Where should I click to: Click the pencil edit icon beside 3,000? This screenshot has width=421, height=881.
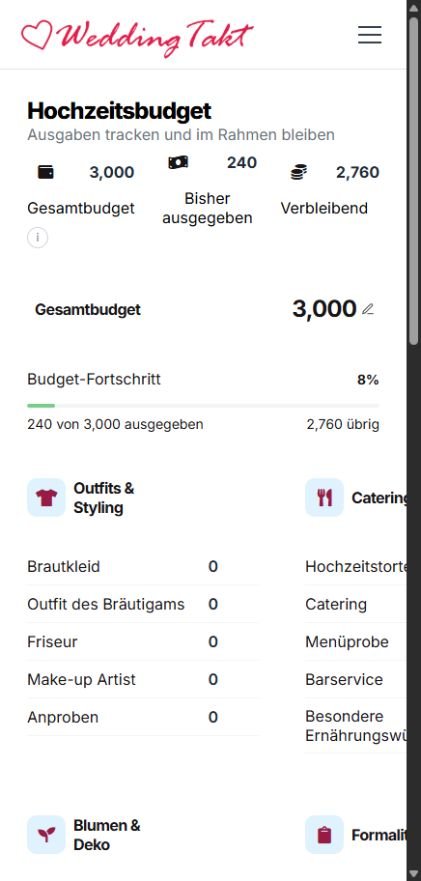click(368, 309)
